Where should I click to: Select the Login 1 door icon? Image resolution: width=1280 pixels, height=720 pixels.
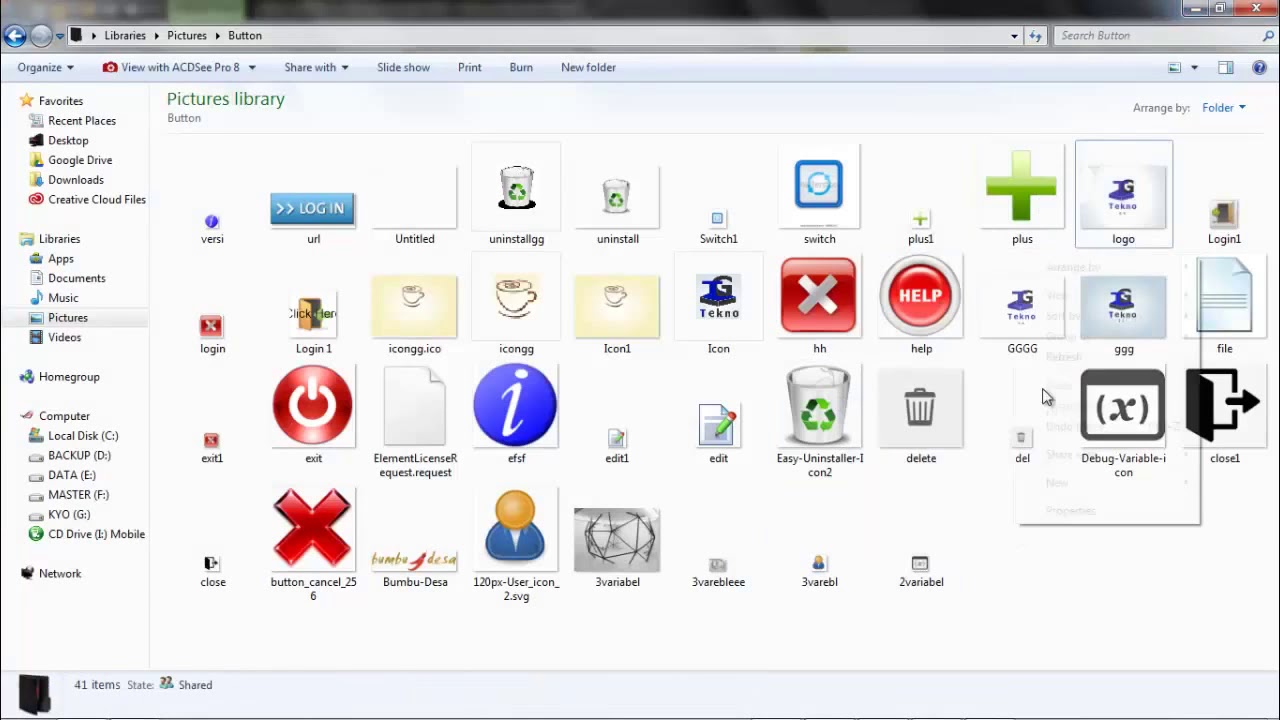pos(313,314)
